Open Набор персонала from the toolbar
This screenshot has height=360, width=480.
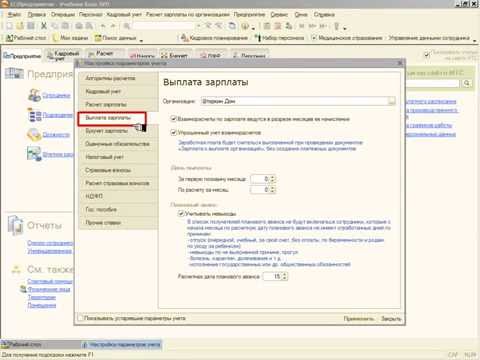(x=279, y=38)
